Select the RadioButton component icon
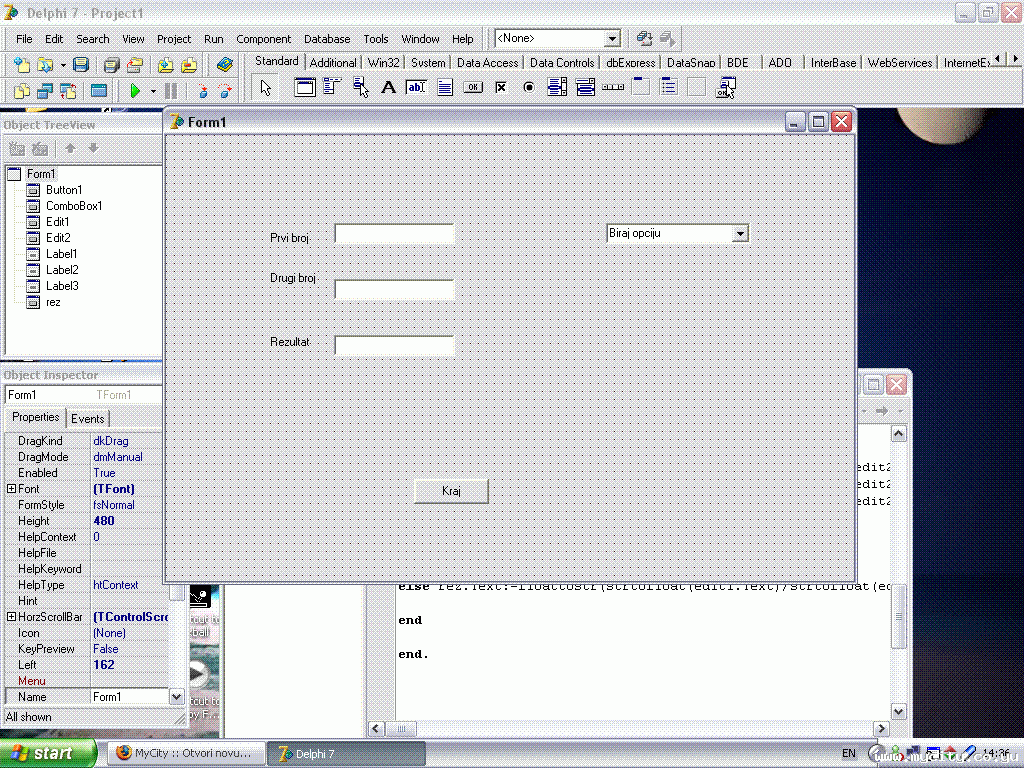The width and height of the screenshot is (1024, 768). point(529,87)
